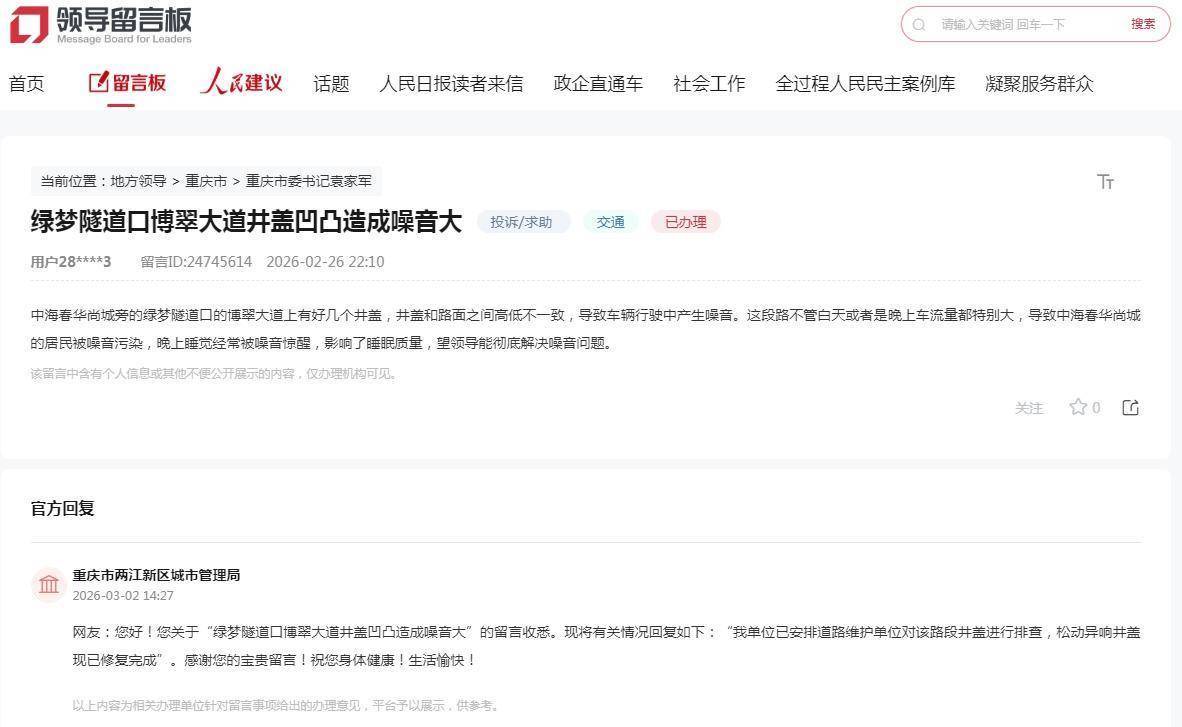Image resolution: width=1182 pixels, height=727 pixels.
Task: Click the 重庆市 breadcrumb link
Action: pyautogui.click(x=206, y=181)
